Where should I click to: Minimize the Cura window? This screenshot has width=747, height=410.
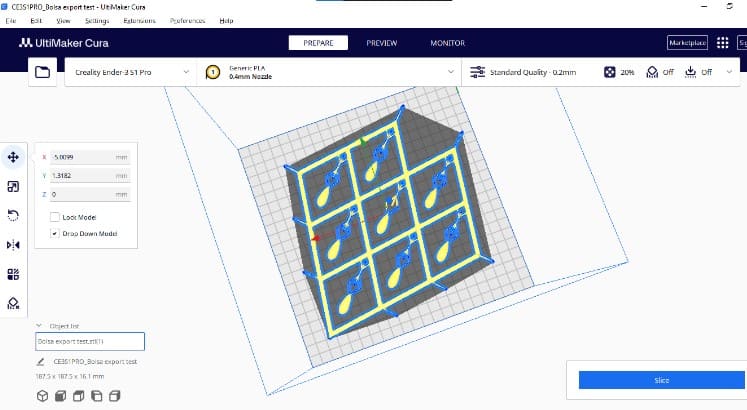pos(704,7)
